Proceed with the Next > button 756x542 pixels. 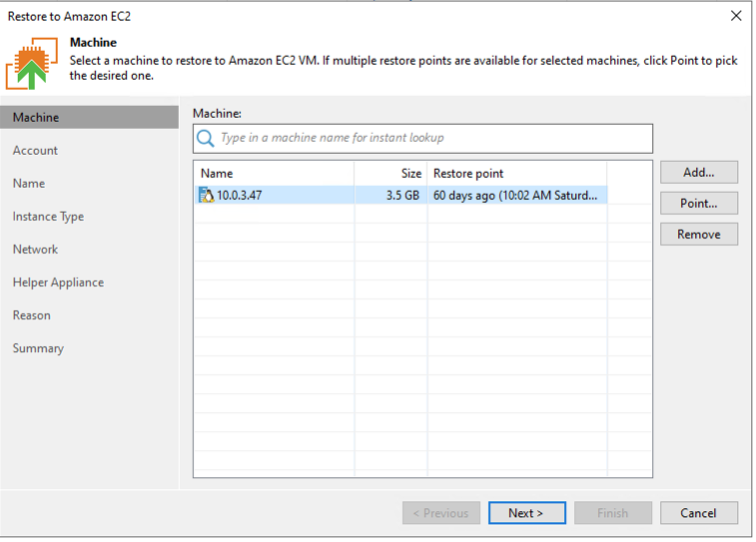(527, 513)
